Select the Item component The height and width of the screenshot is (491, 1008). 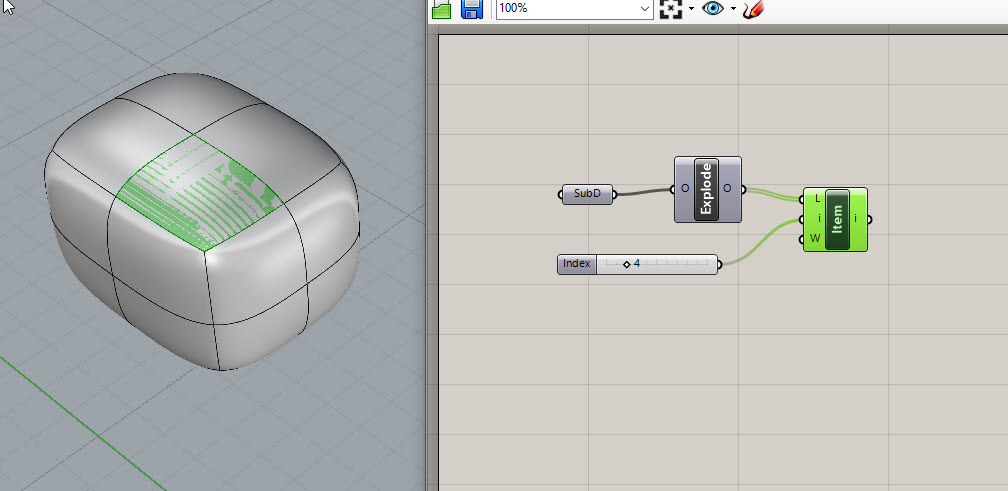pos(835,219)
